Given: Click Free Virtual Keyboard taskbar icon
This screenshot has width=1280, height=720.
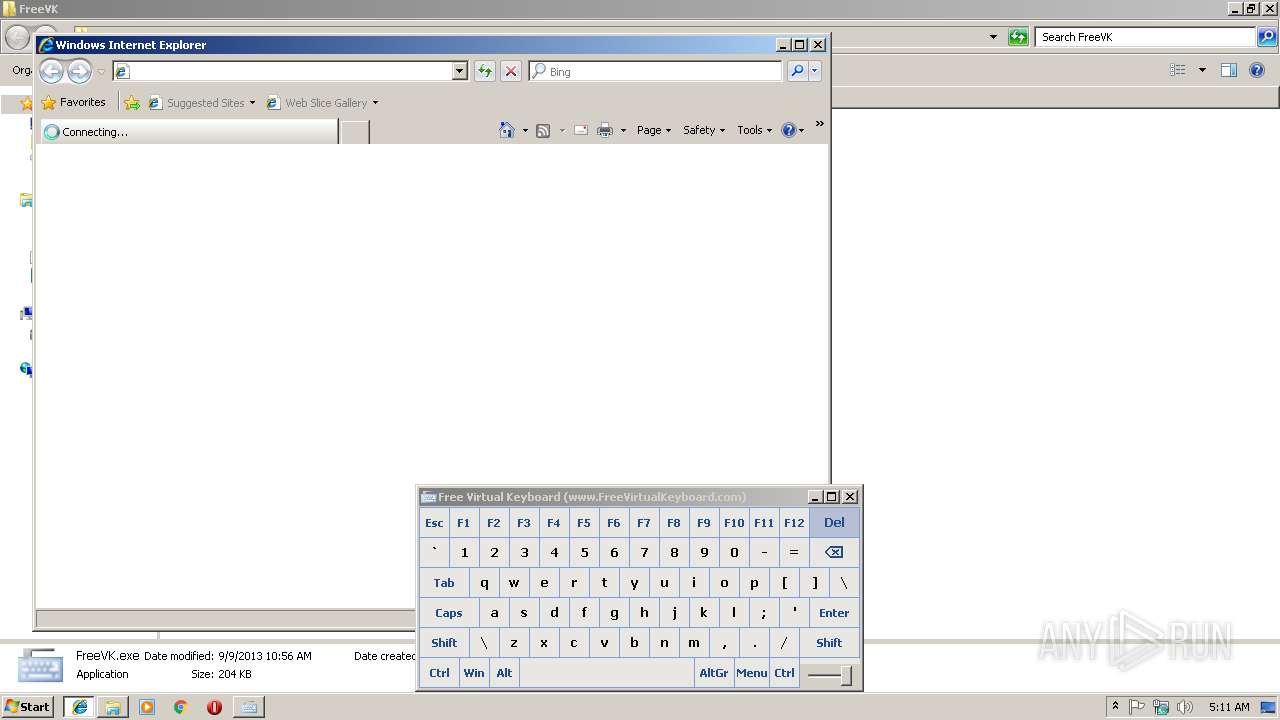Looking at the screenshot, I should point(248,707).
